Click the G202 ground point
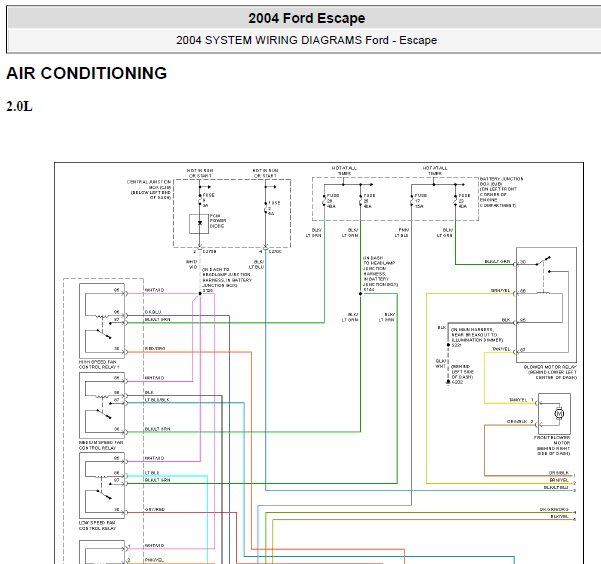Screen dimensions: 601x564 [x=448, y=382]
